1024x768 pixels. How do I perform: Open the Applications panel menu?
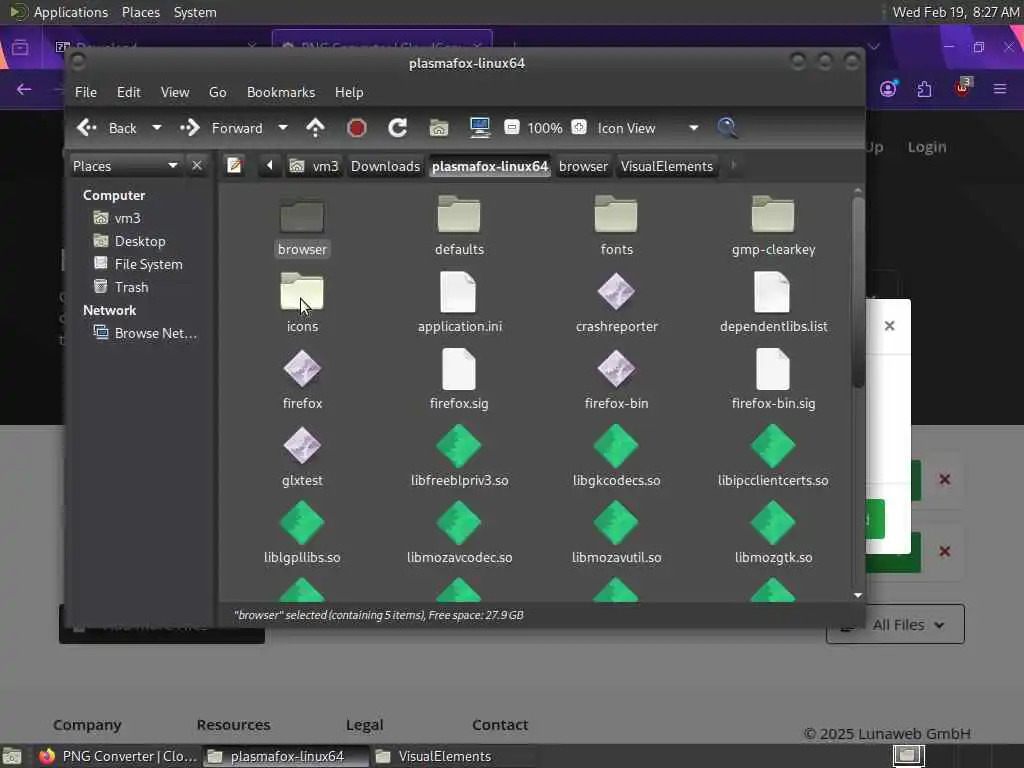71,12
